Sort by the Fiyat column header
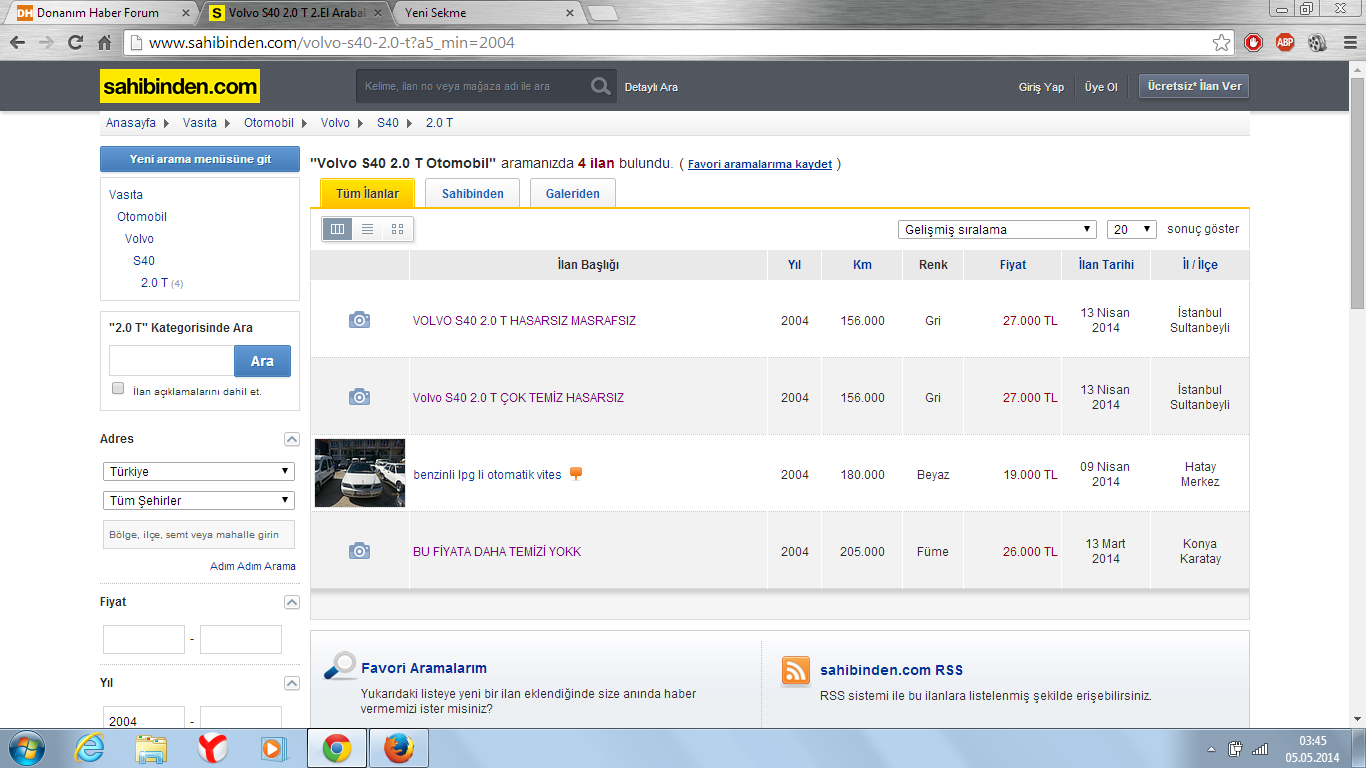The height and width of the screenshot is (768, 1366). point(1013,265)
